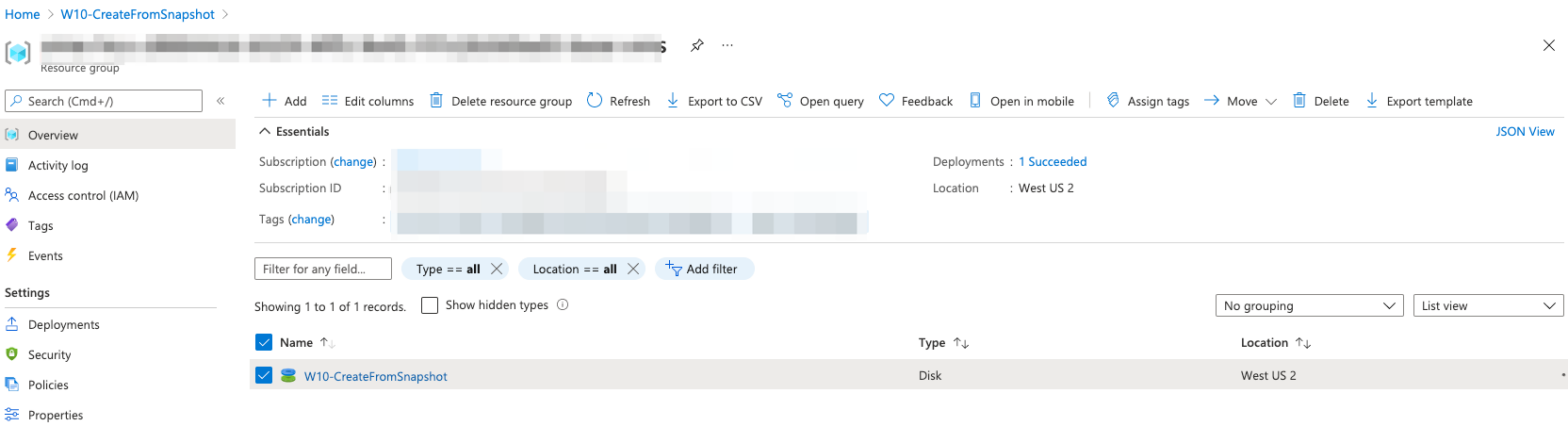Deselect the W10-CreateFromSnapshot row checkbox

264,376
